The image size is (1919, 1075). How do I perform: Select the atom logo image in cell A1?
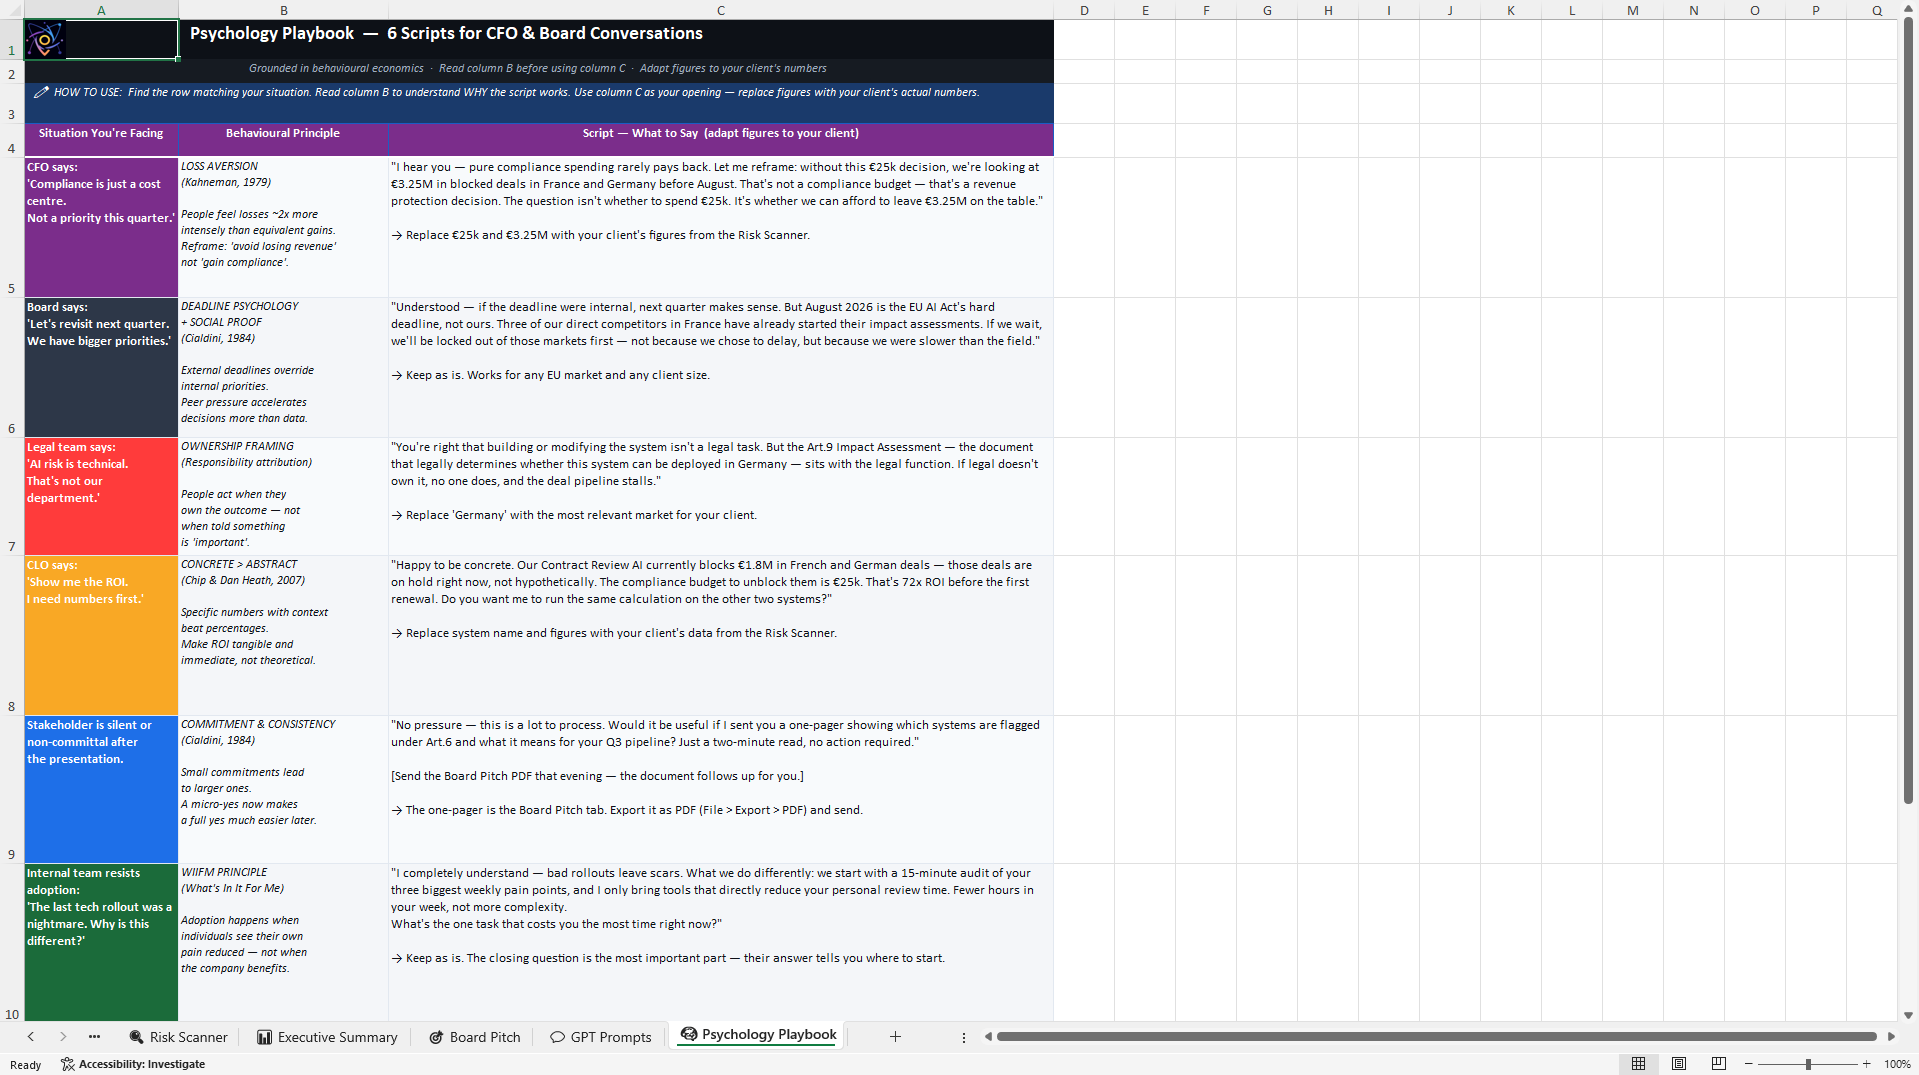(x=45, y=40)
